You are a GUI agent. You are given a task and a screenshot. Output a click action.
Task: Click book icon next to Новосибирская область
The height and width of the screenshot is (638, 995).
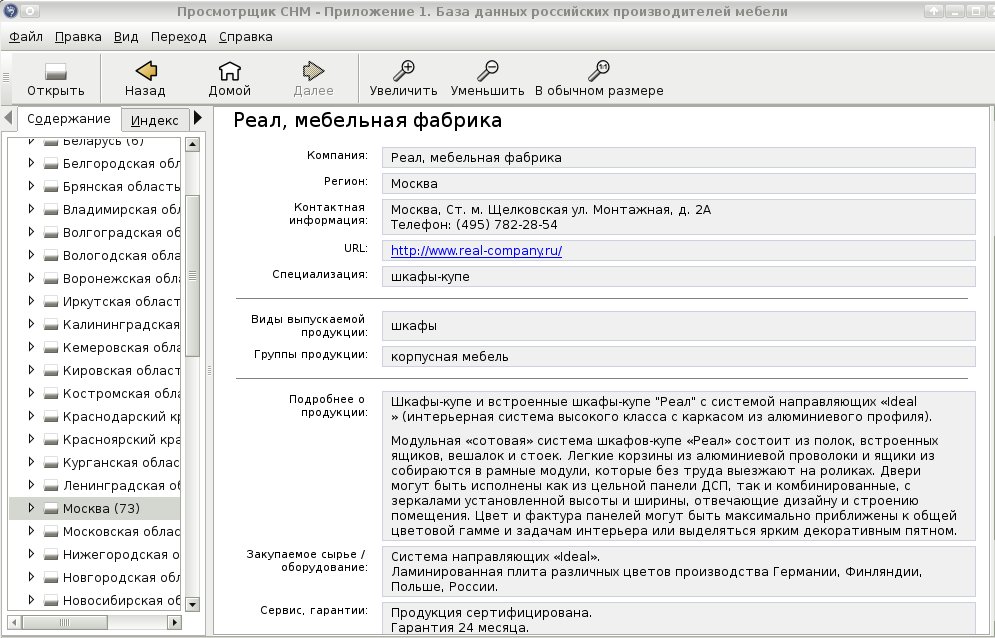coord(51,601)
